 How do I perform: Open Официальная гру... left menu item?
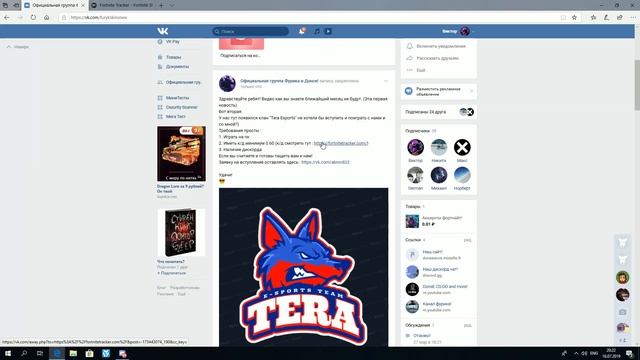180,82
